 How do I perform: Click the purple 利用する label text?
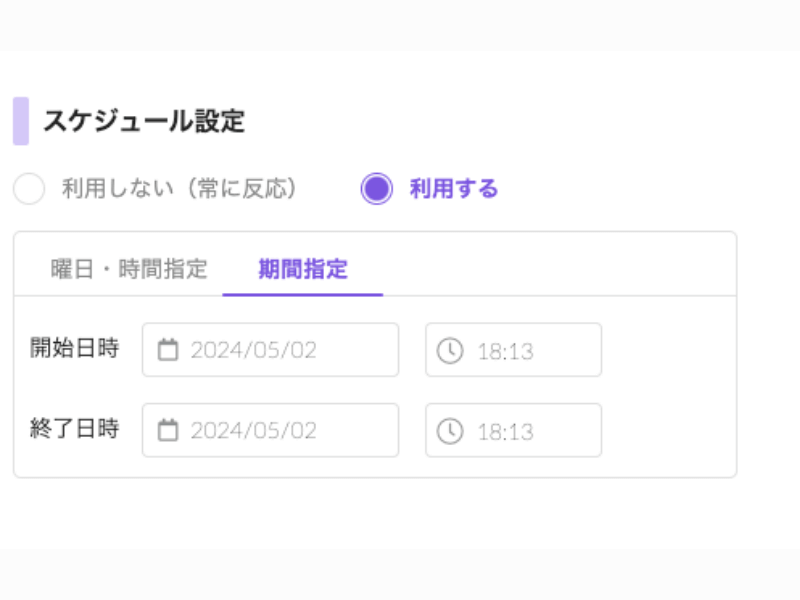coord(453,189)
